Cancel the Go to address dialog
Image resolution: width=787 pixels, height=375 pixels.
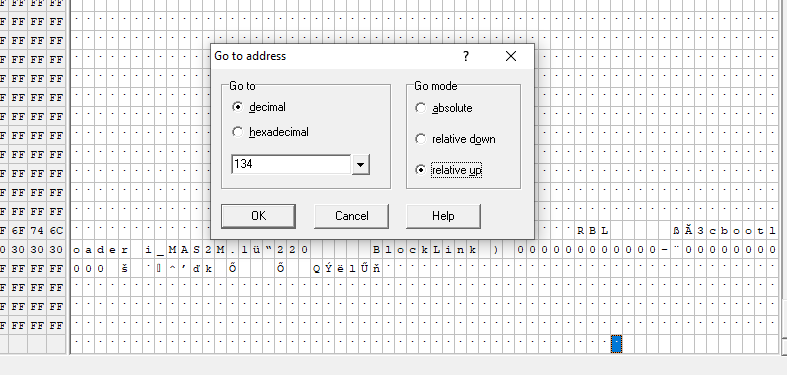coord(351,216)
